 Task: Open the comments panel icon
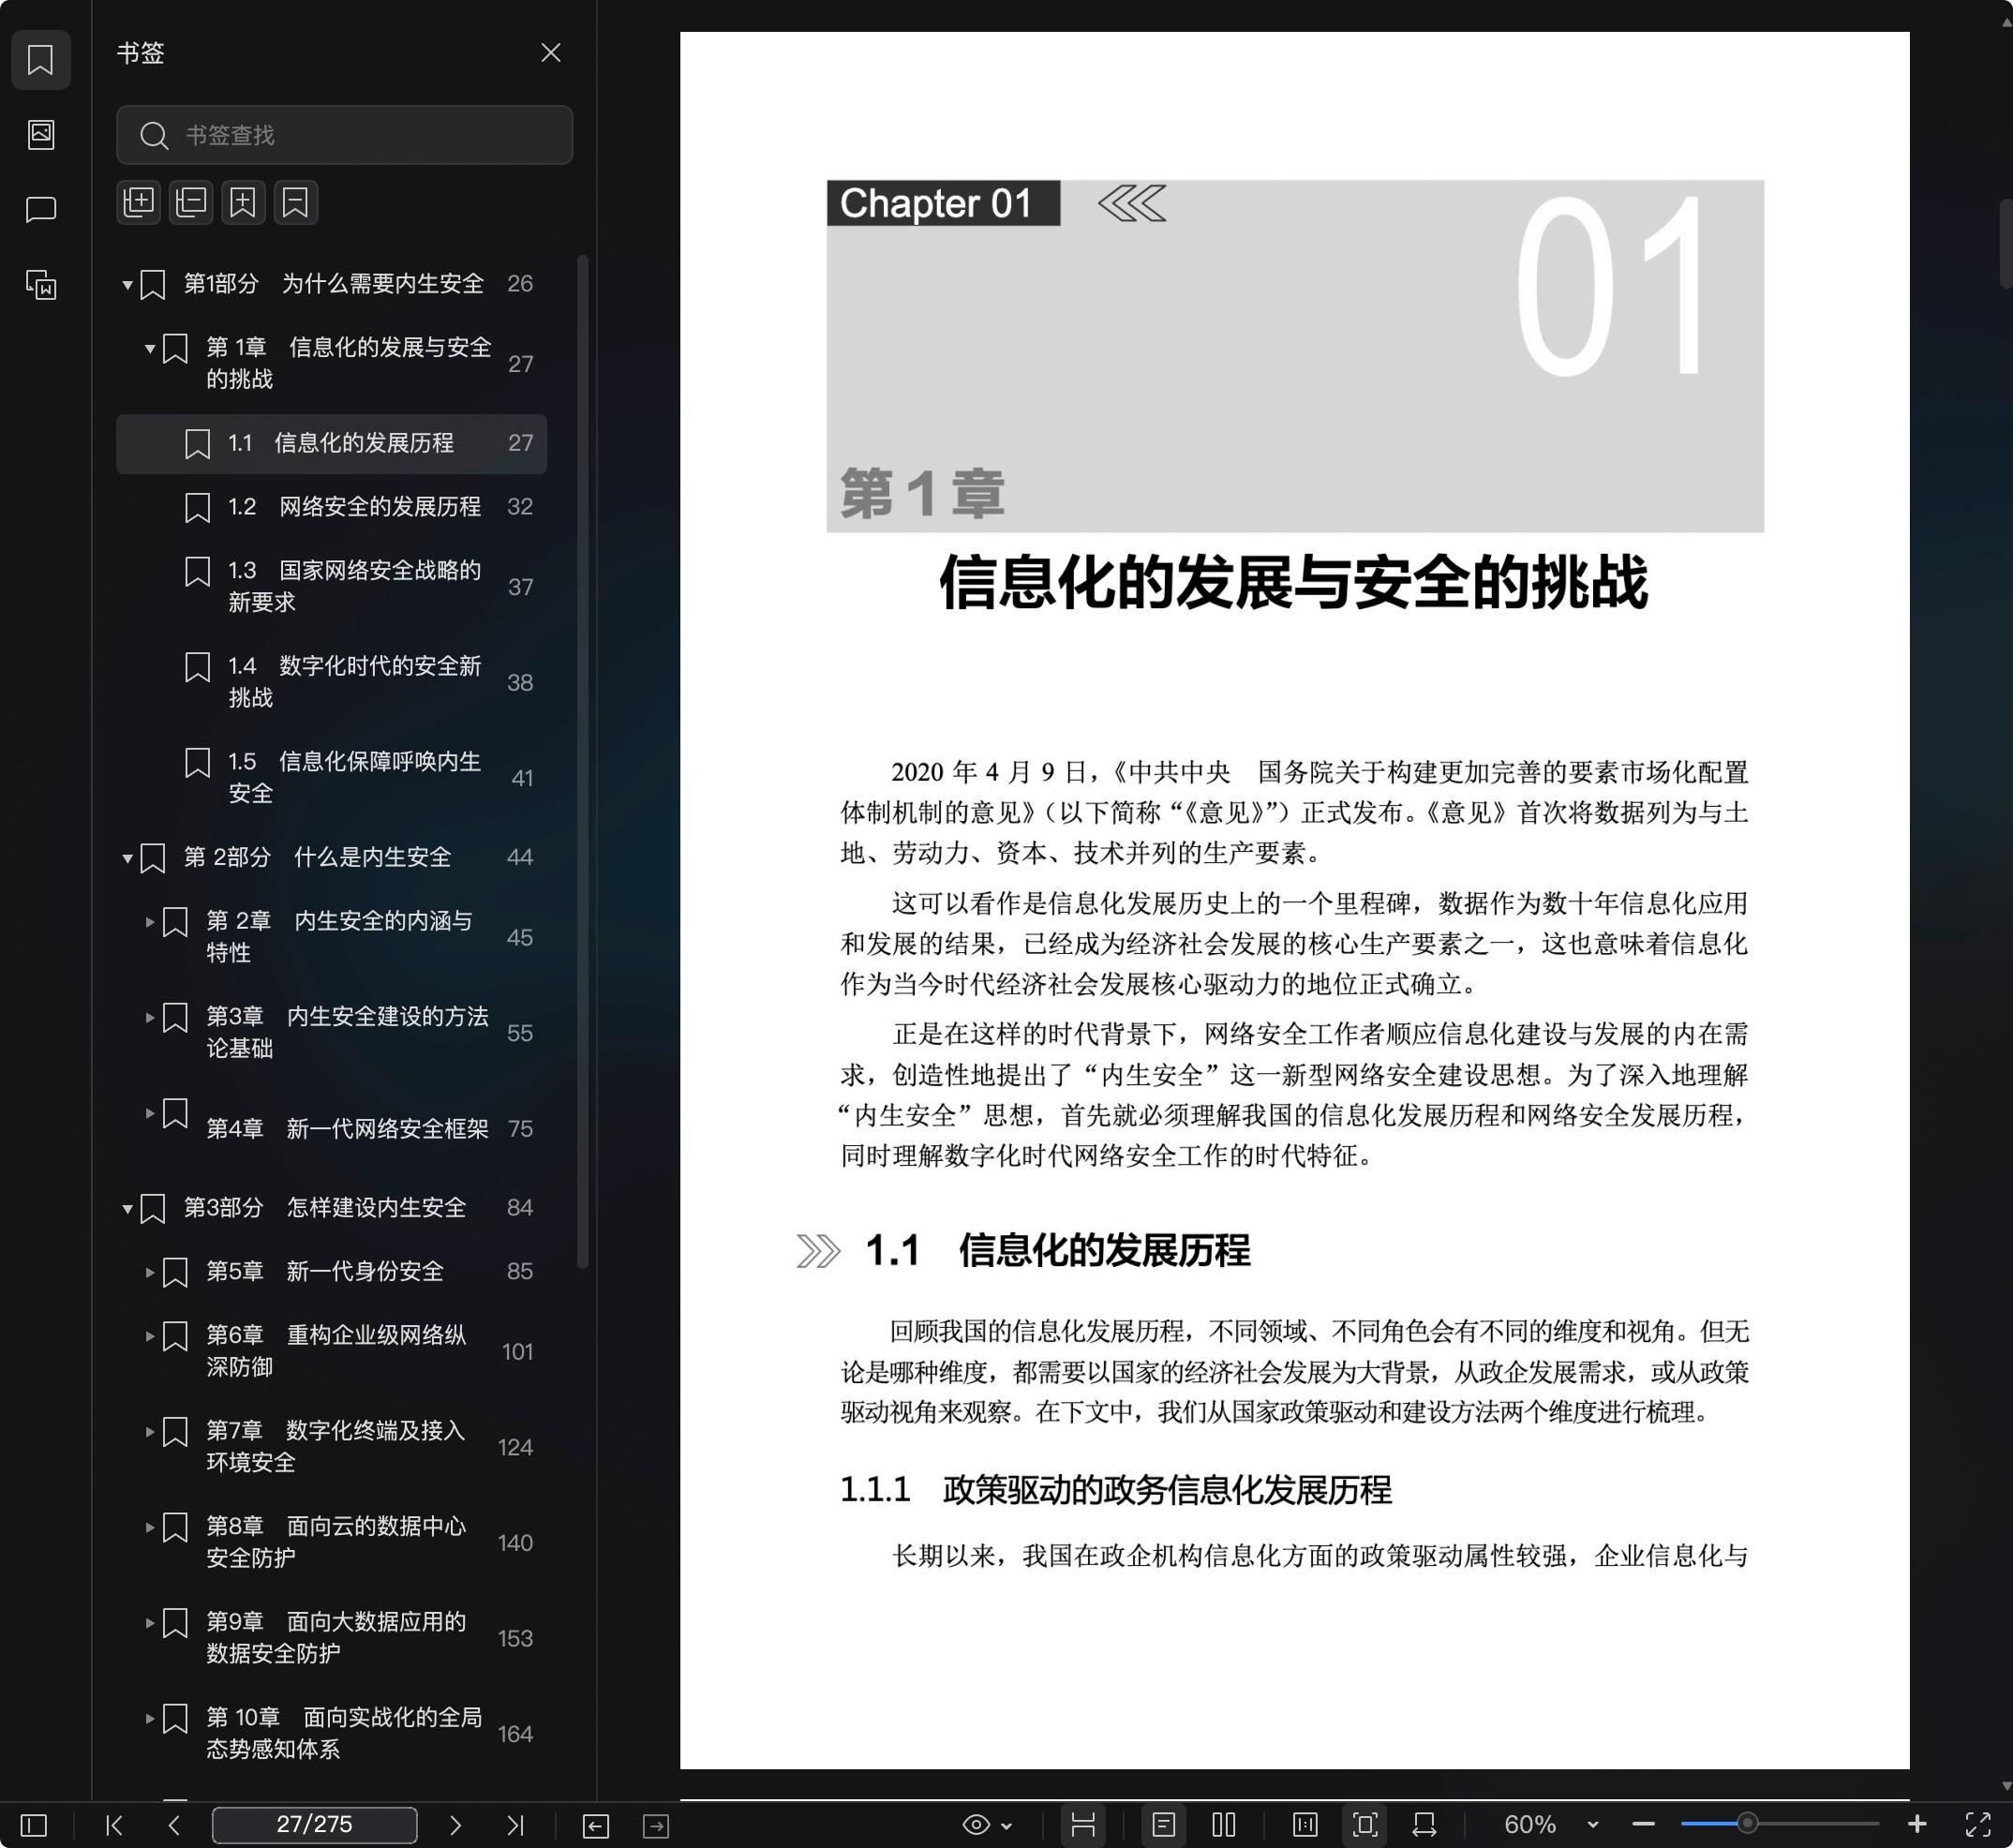point(41,209)
